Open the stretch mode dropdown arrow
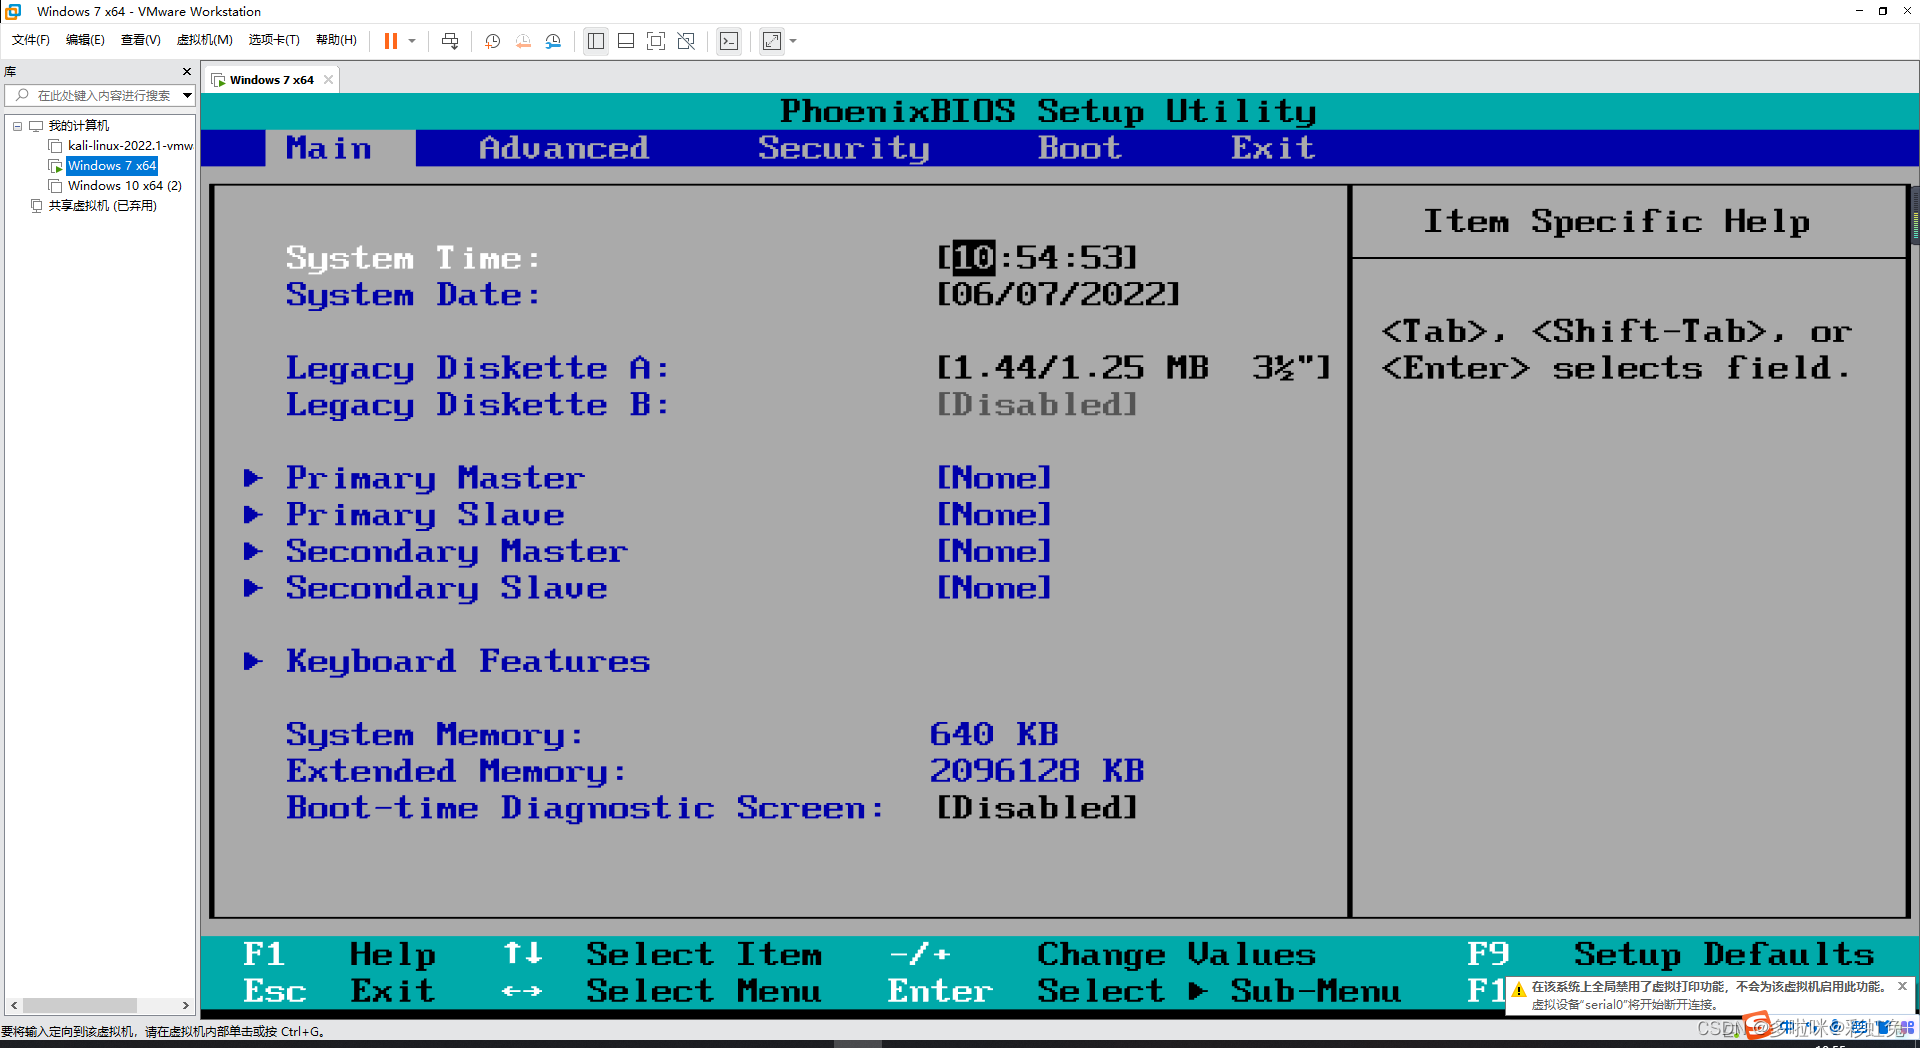This screenshot has width=1920, height=1048. (793, 41)
